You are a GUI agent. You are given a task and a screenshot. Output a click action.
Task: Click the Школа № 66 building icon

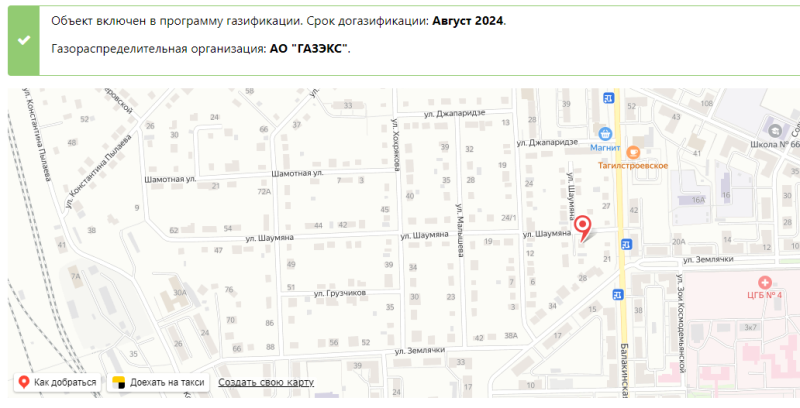tap(775, 130)
